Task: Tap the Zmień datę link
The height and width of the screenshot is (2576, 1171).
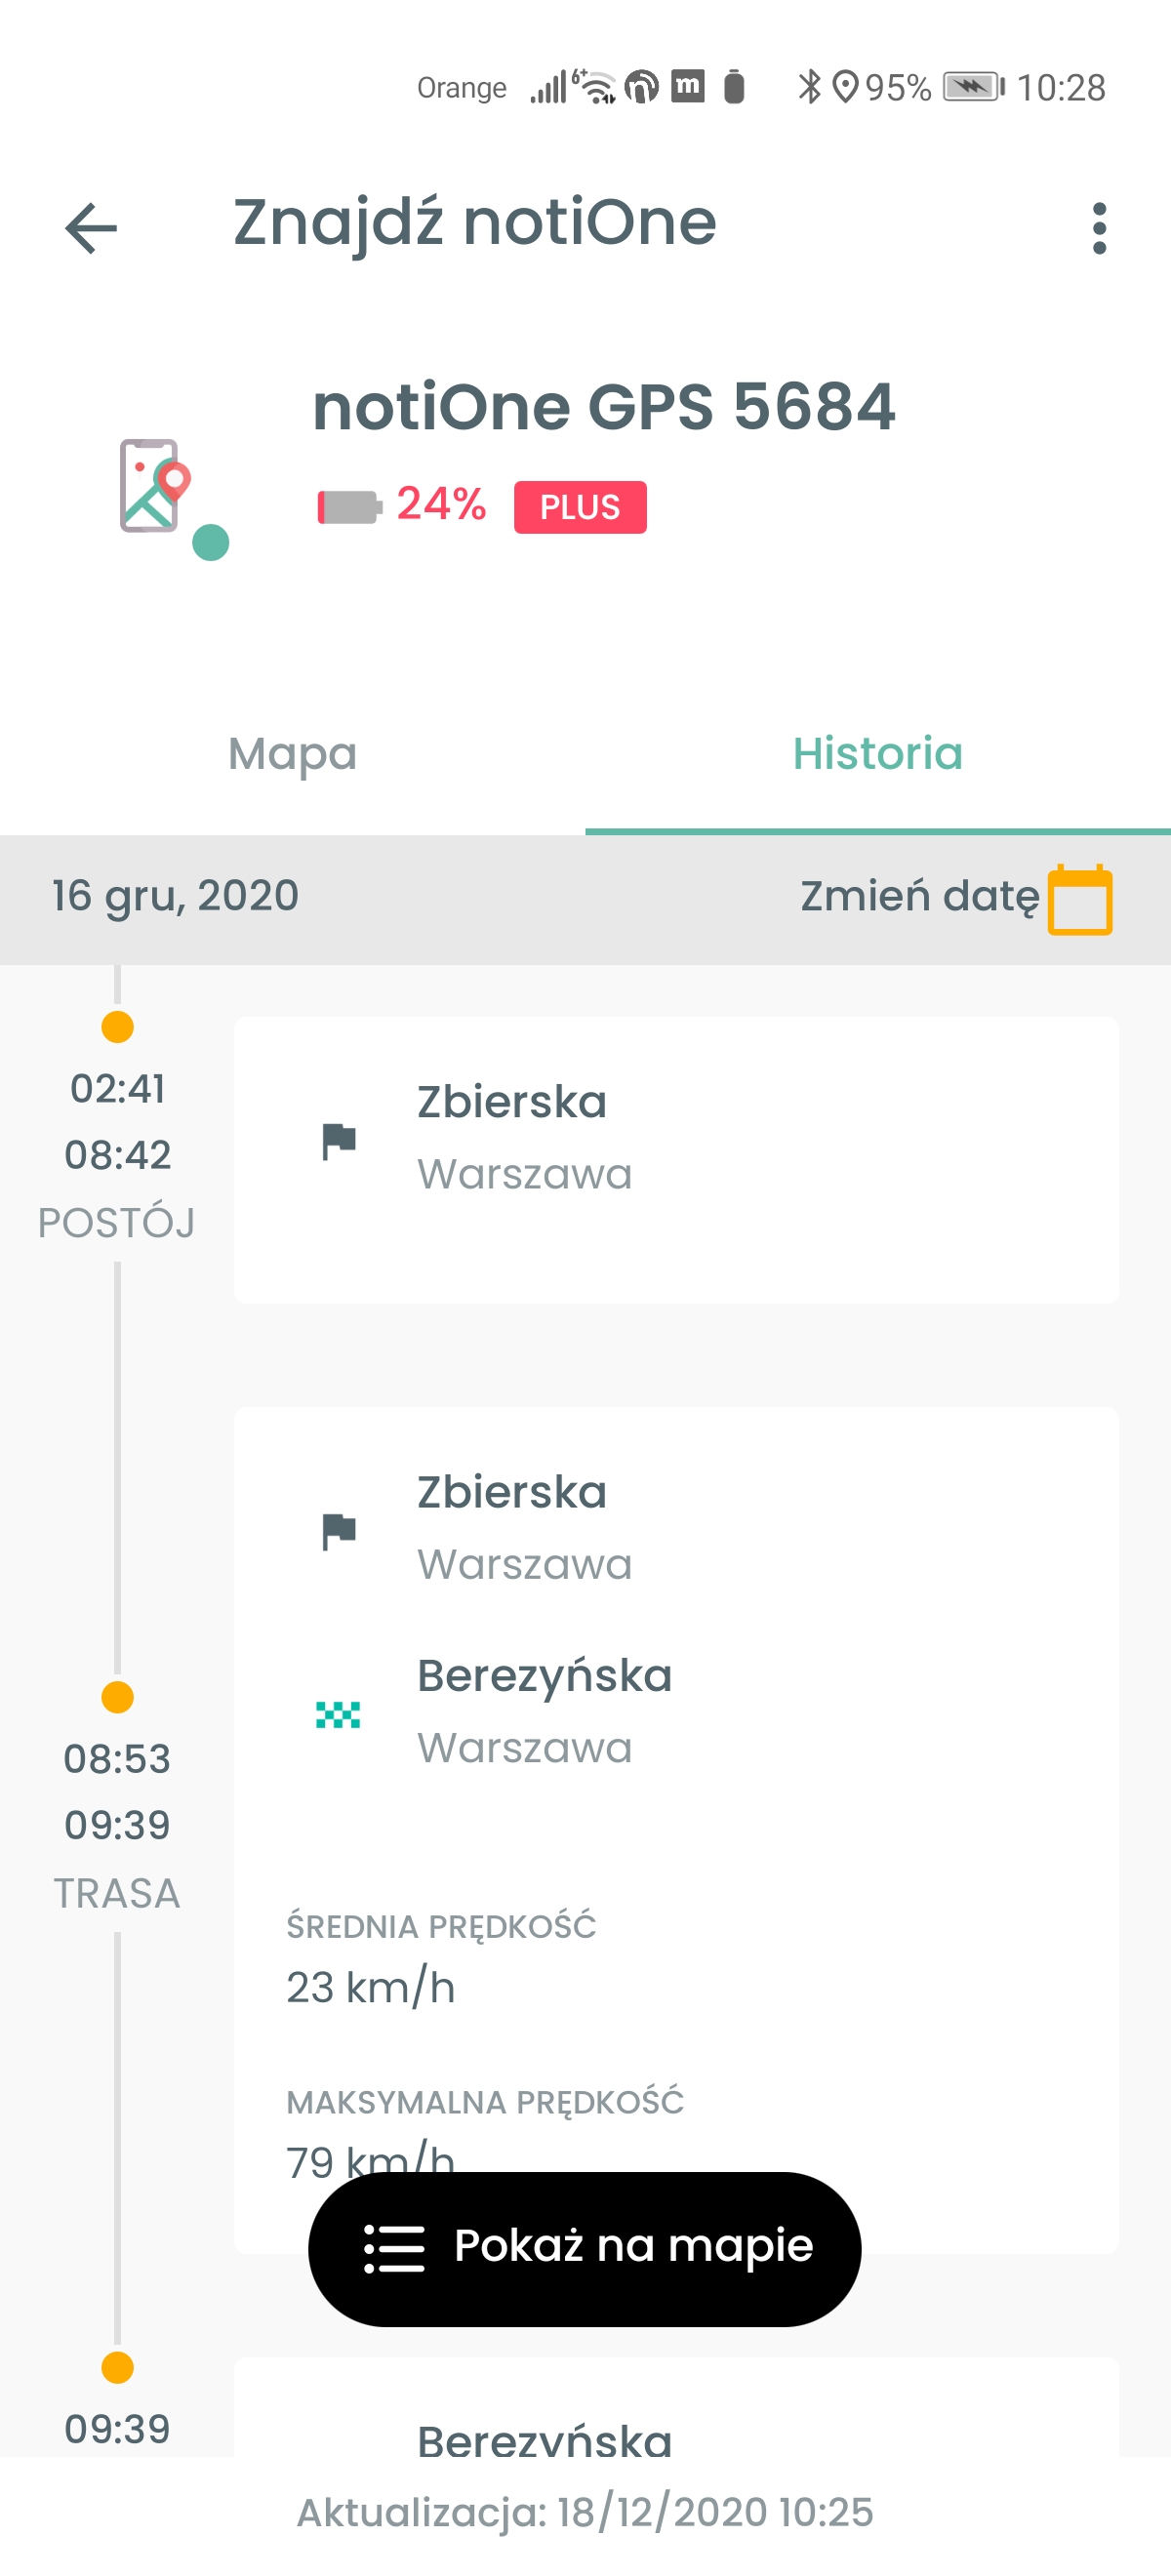Action: coord(918,896)
